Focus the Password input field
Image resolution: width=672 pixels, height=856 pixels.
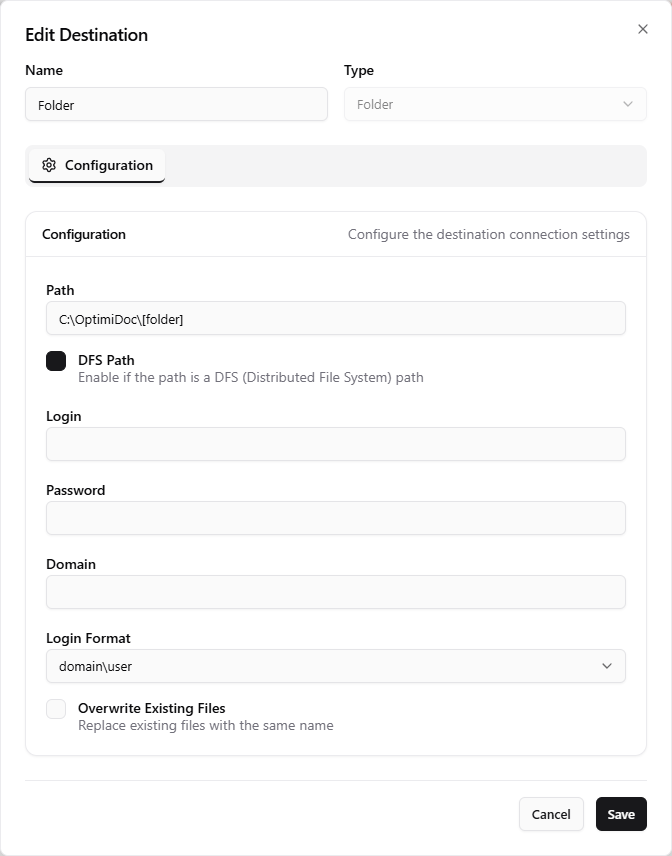click(336, 518)
